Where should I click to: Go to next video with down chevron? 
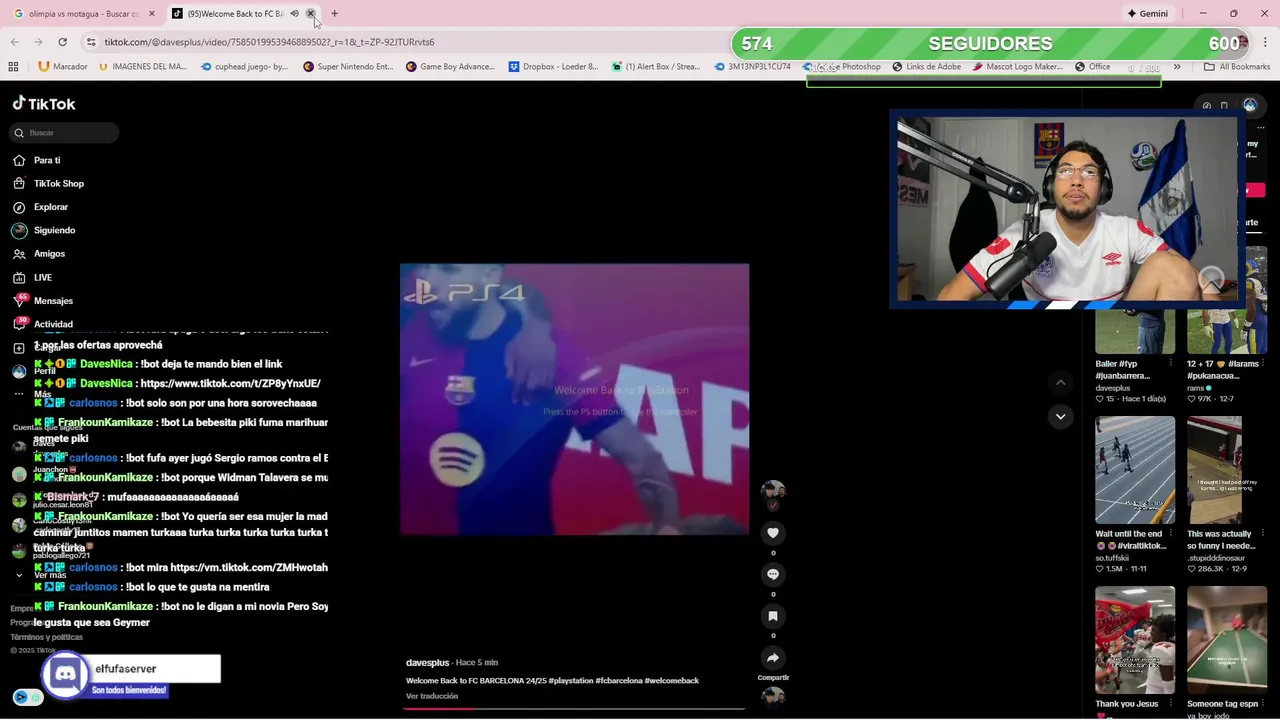click(1061, 416)
